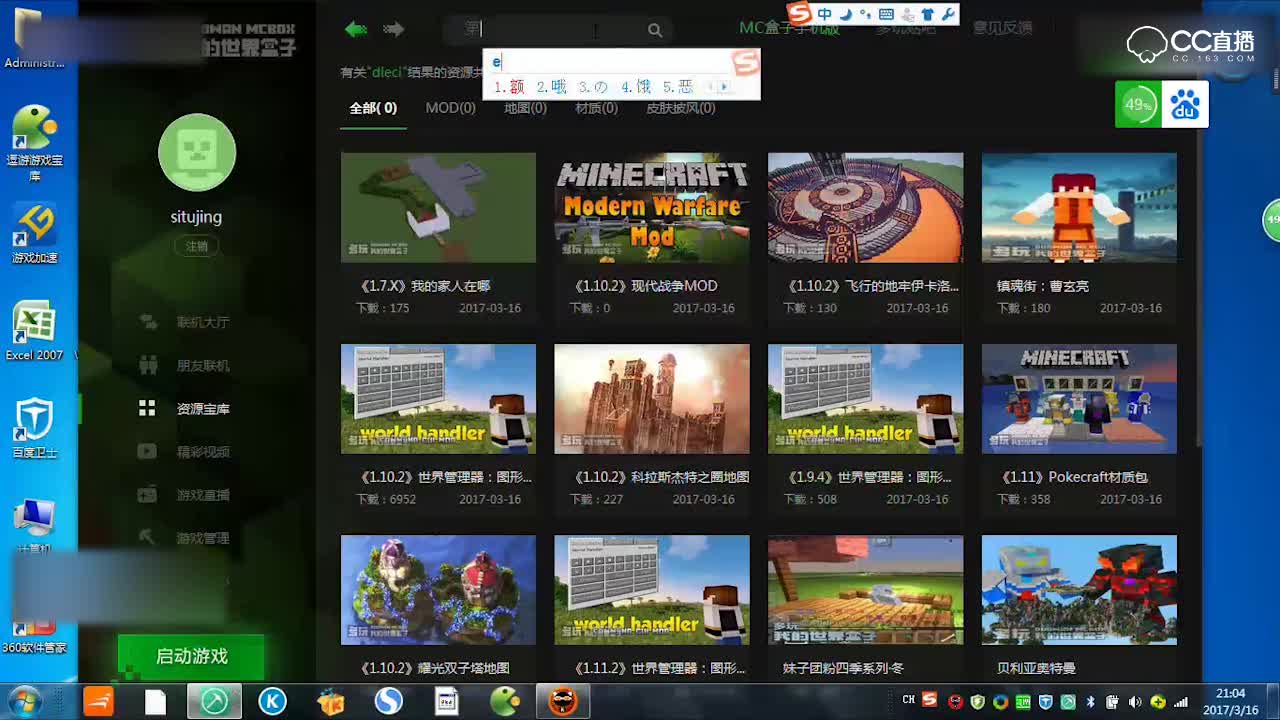Viewport: 1280px width, 720px height.
Task: Open 联机大厅 menu entry
Action: (x=203, y=322)
